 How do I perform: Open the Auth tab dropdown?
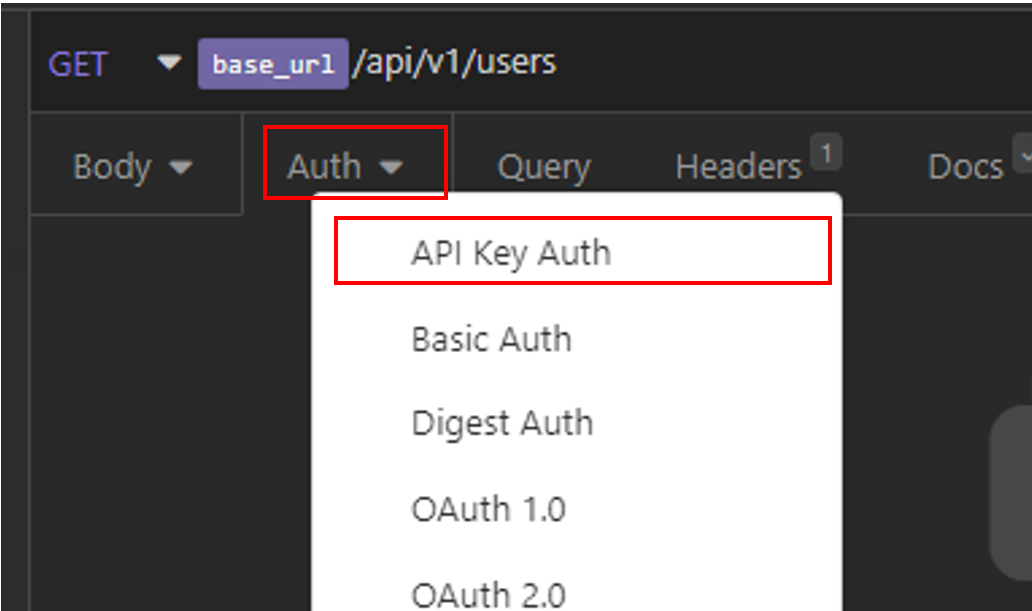click(x=346, y=167)
